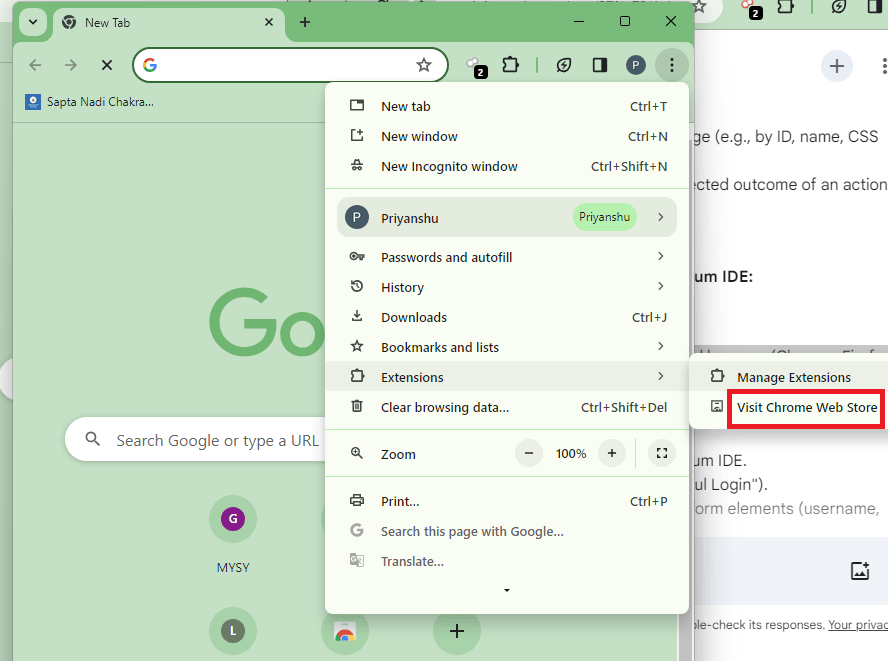This screenshot has width=888, height=661.
Task: Select Search this page with Google
Action: [x=507, y=531]
